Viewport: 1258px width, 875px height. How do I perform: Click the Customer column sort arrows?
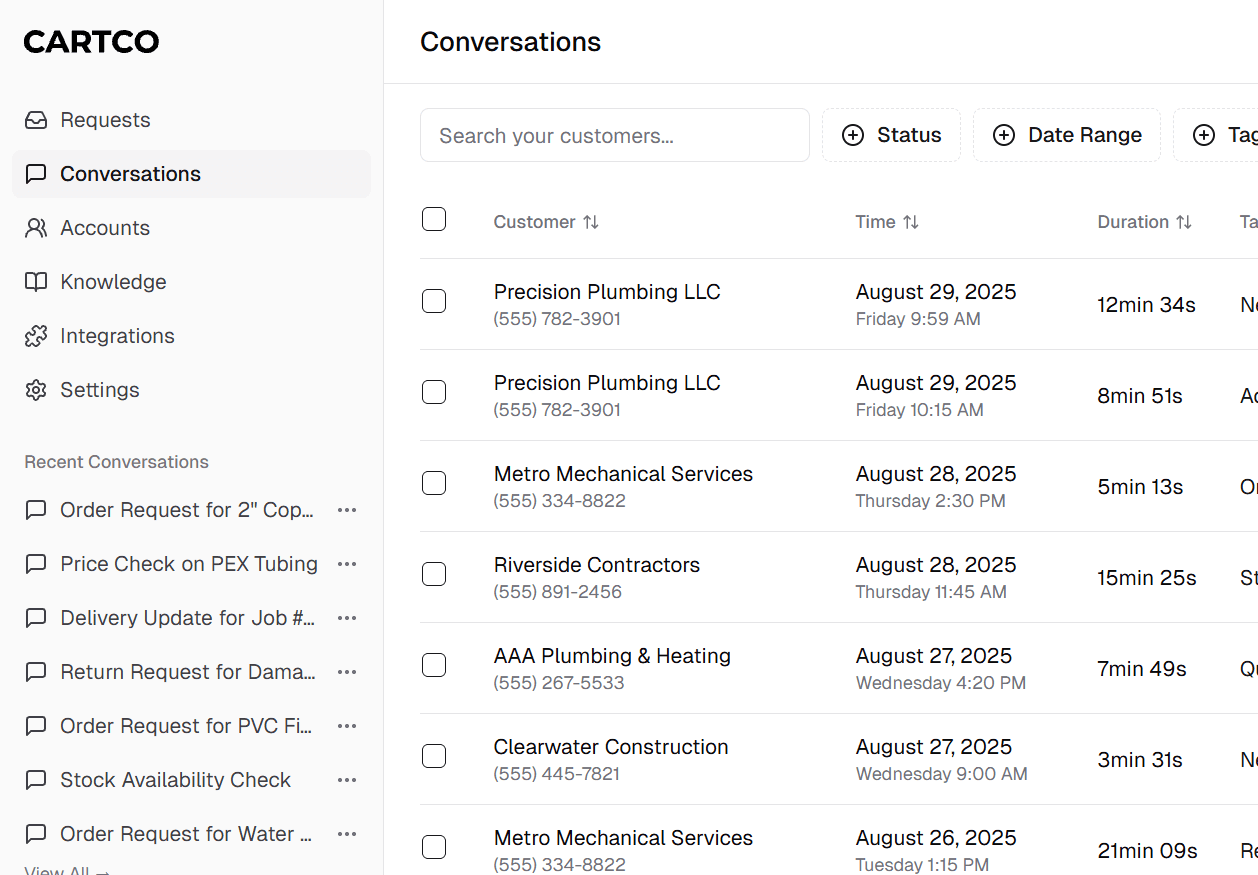click(591, 222)
